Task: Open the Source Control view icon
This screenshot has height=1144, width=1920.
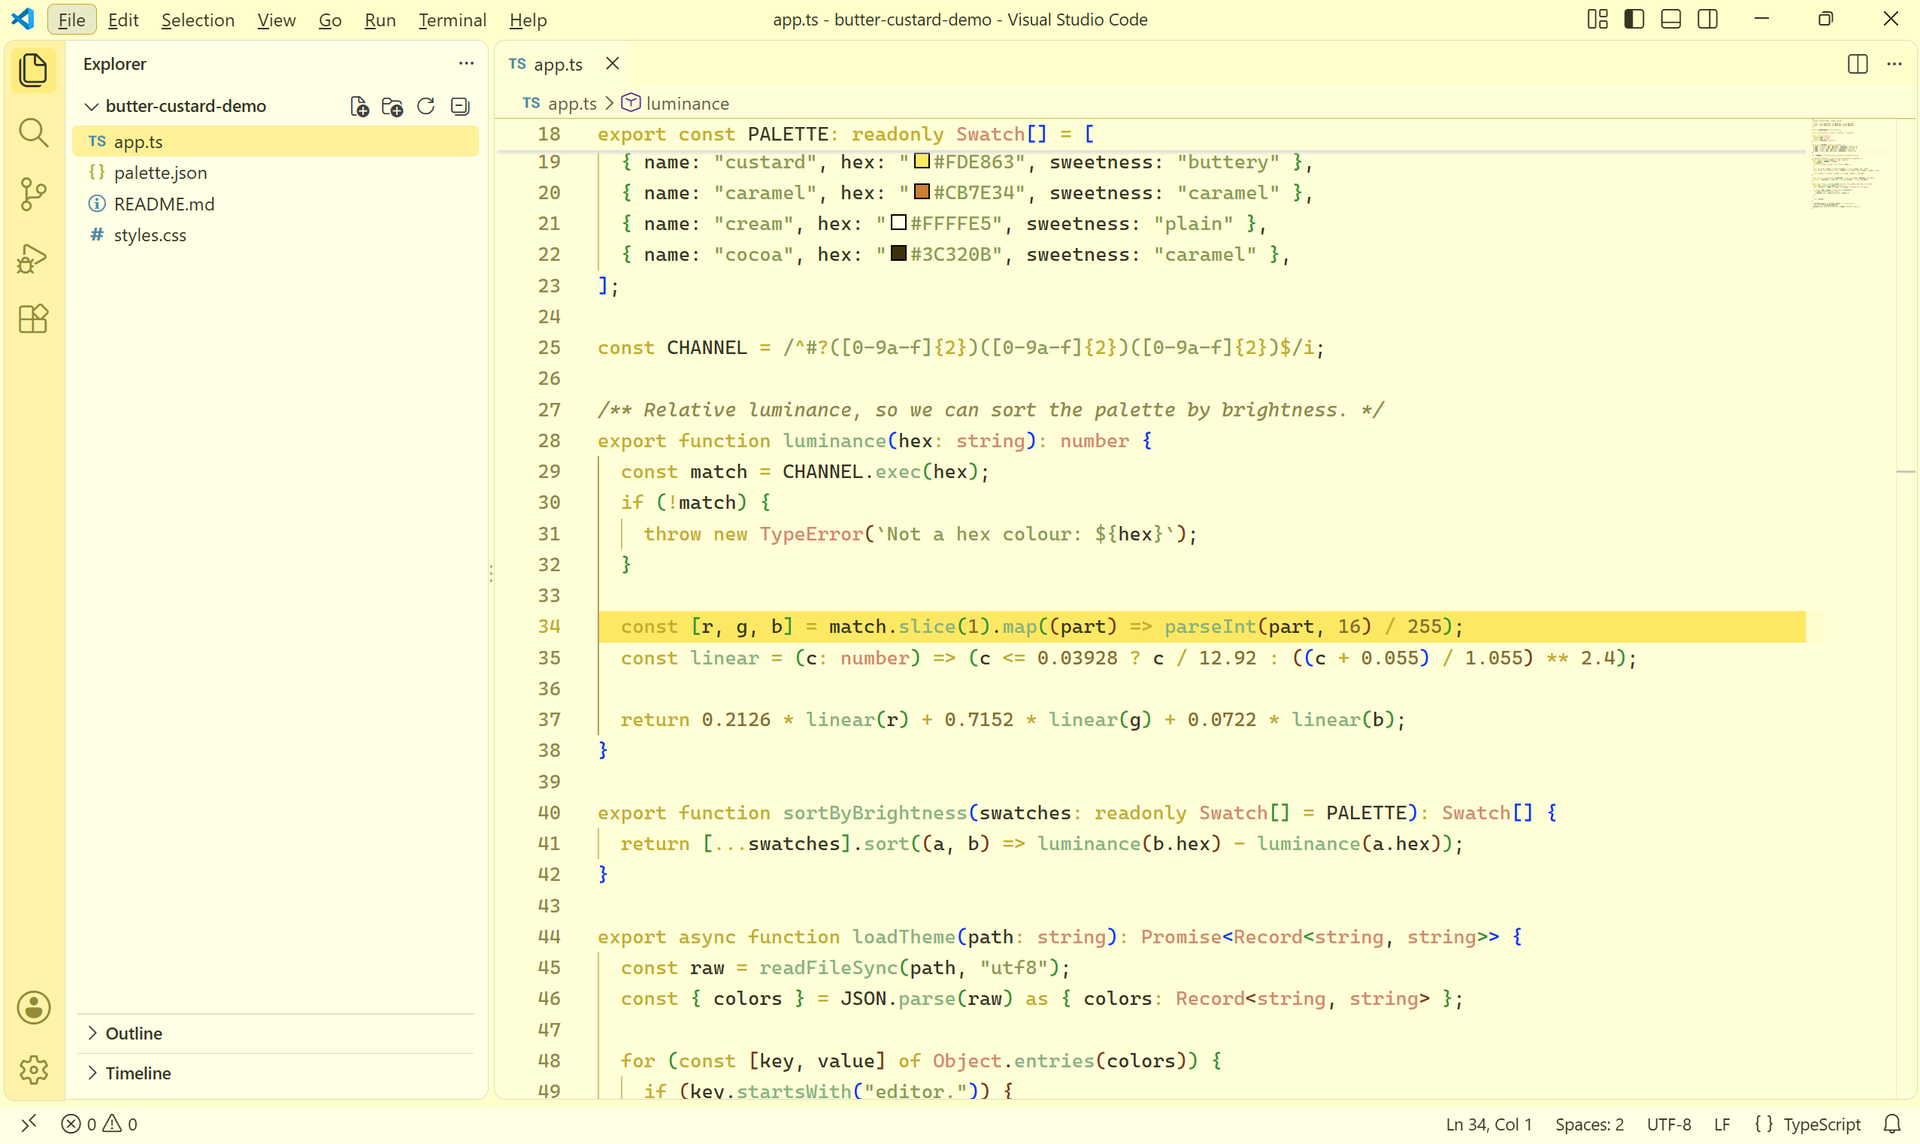Action: tap(34, 195)
